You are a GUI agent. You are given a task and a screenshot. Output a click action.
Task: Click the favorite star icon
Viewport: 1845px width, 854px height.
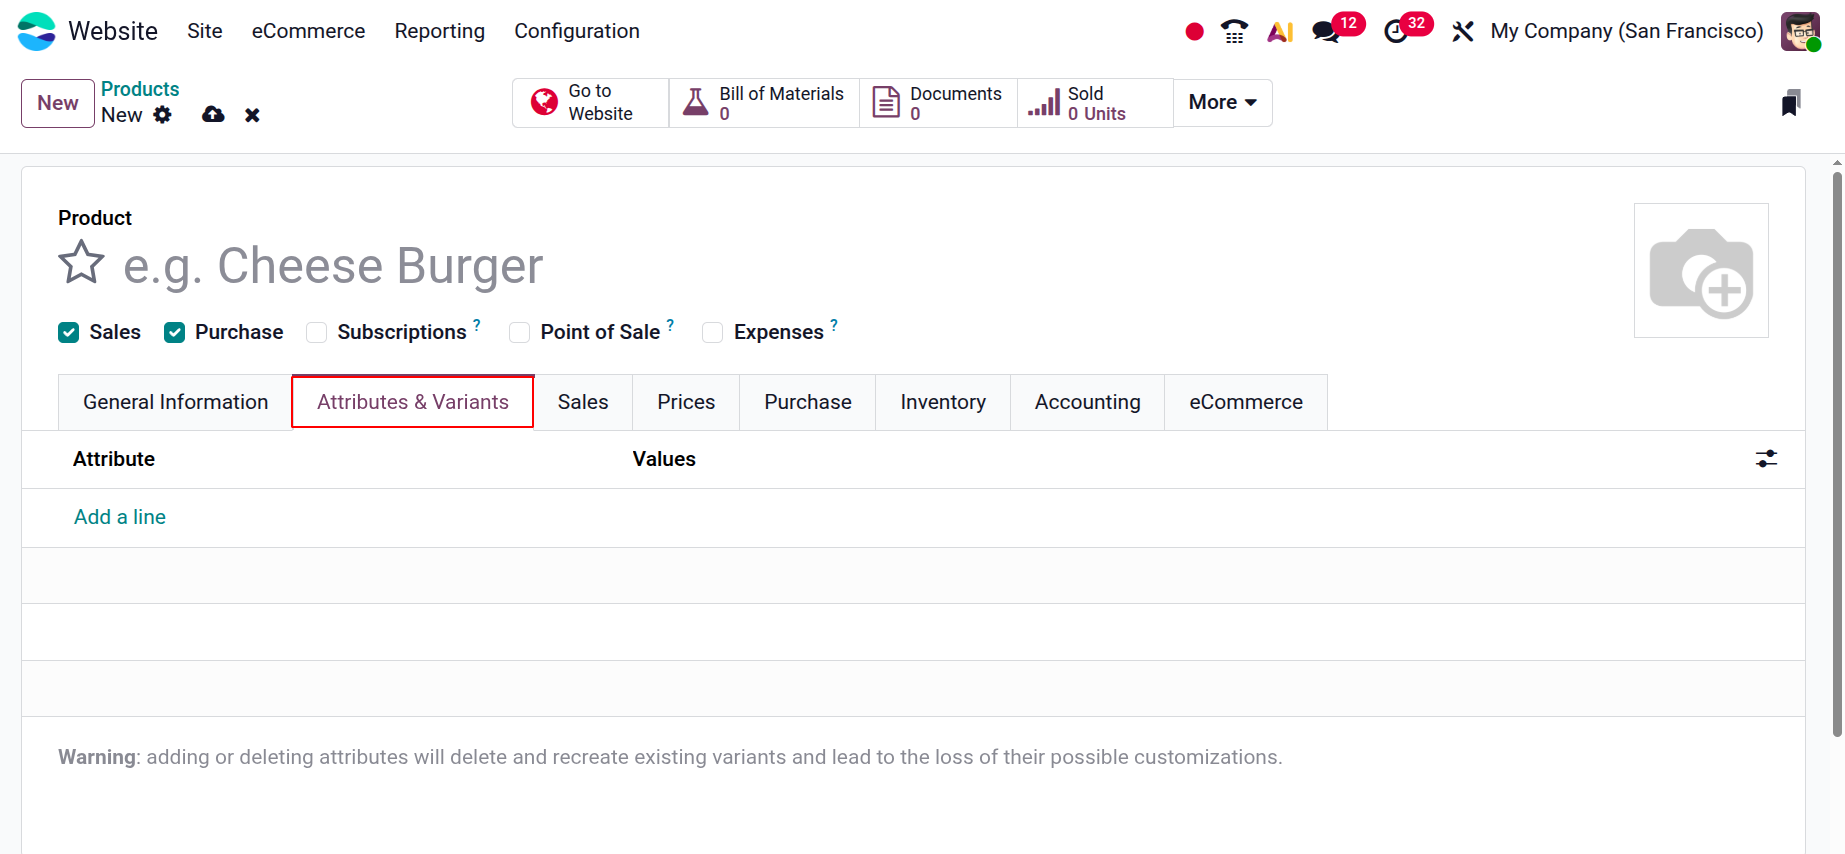[x=81, y=264]
